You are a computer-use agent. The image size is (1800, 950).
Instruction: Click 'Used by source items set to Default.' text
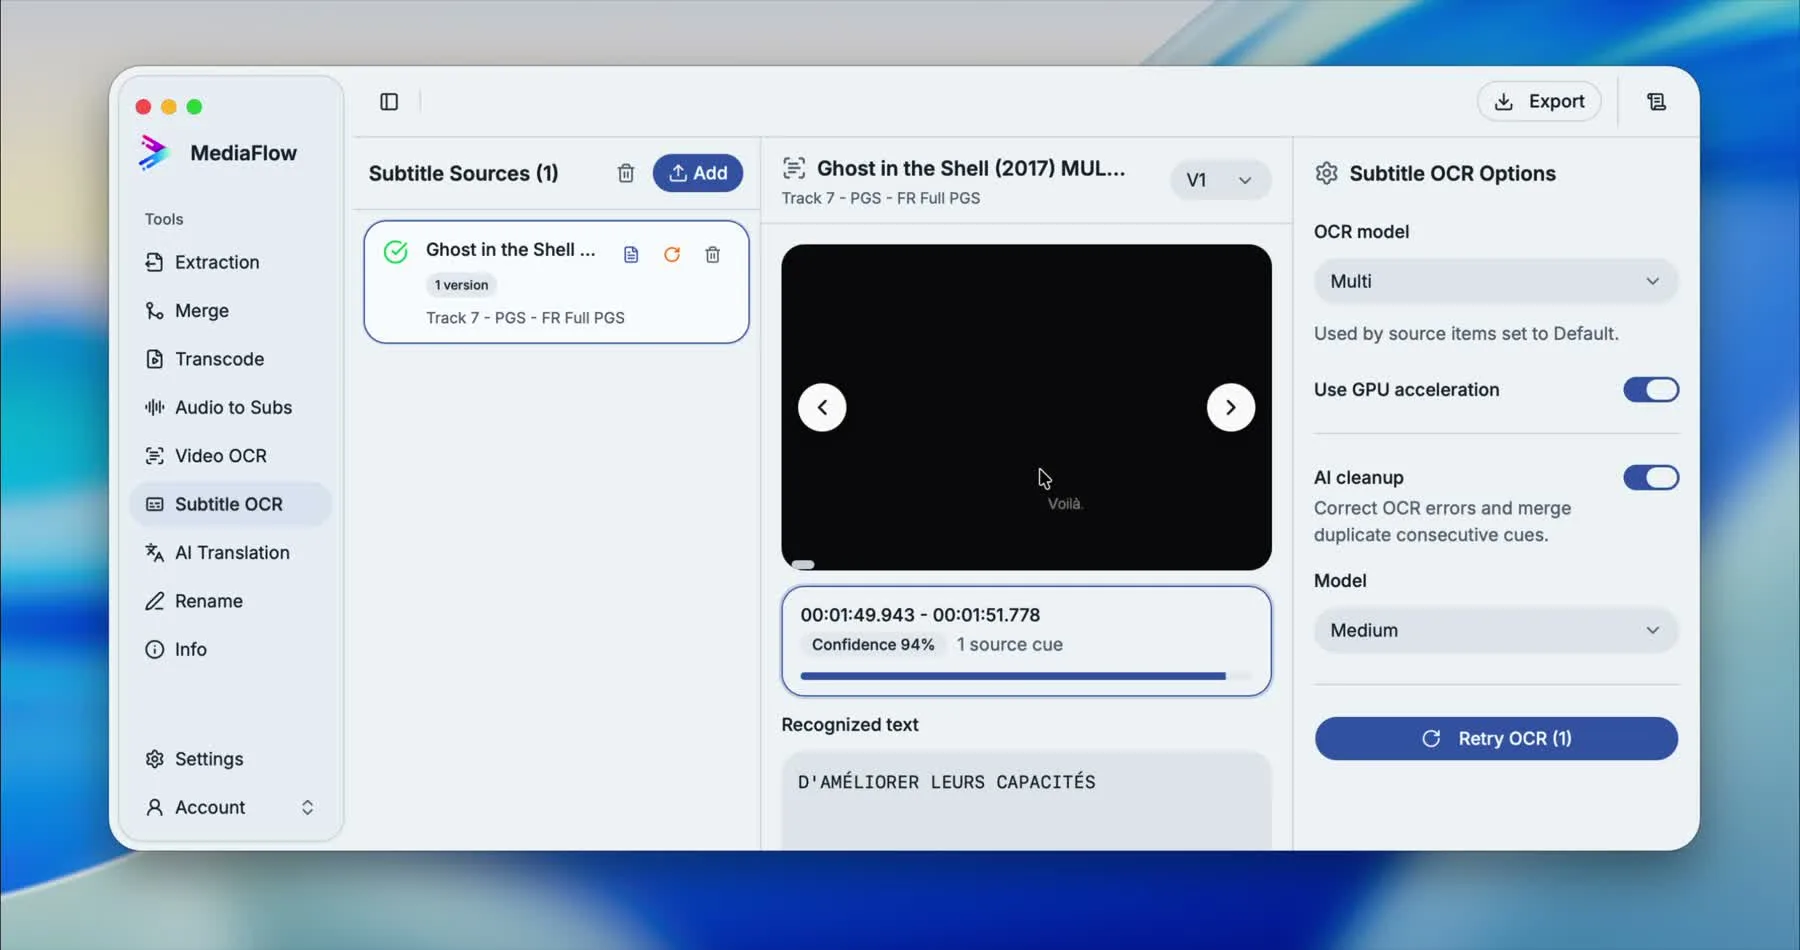click(1466, 334)
